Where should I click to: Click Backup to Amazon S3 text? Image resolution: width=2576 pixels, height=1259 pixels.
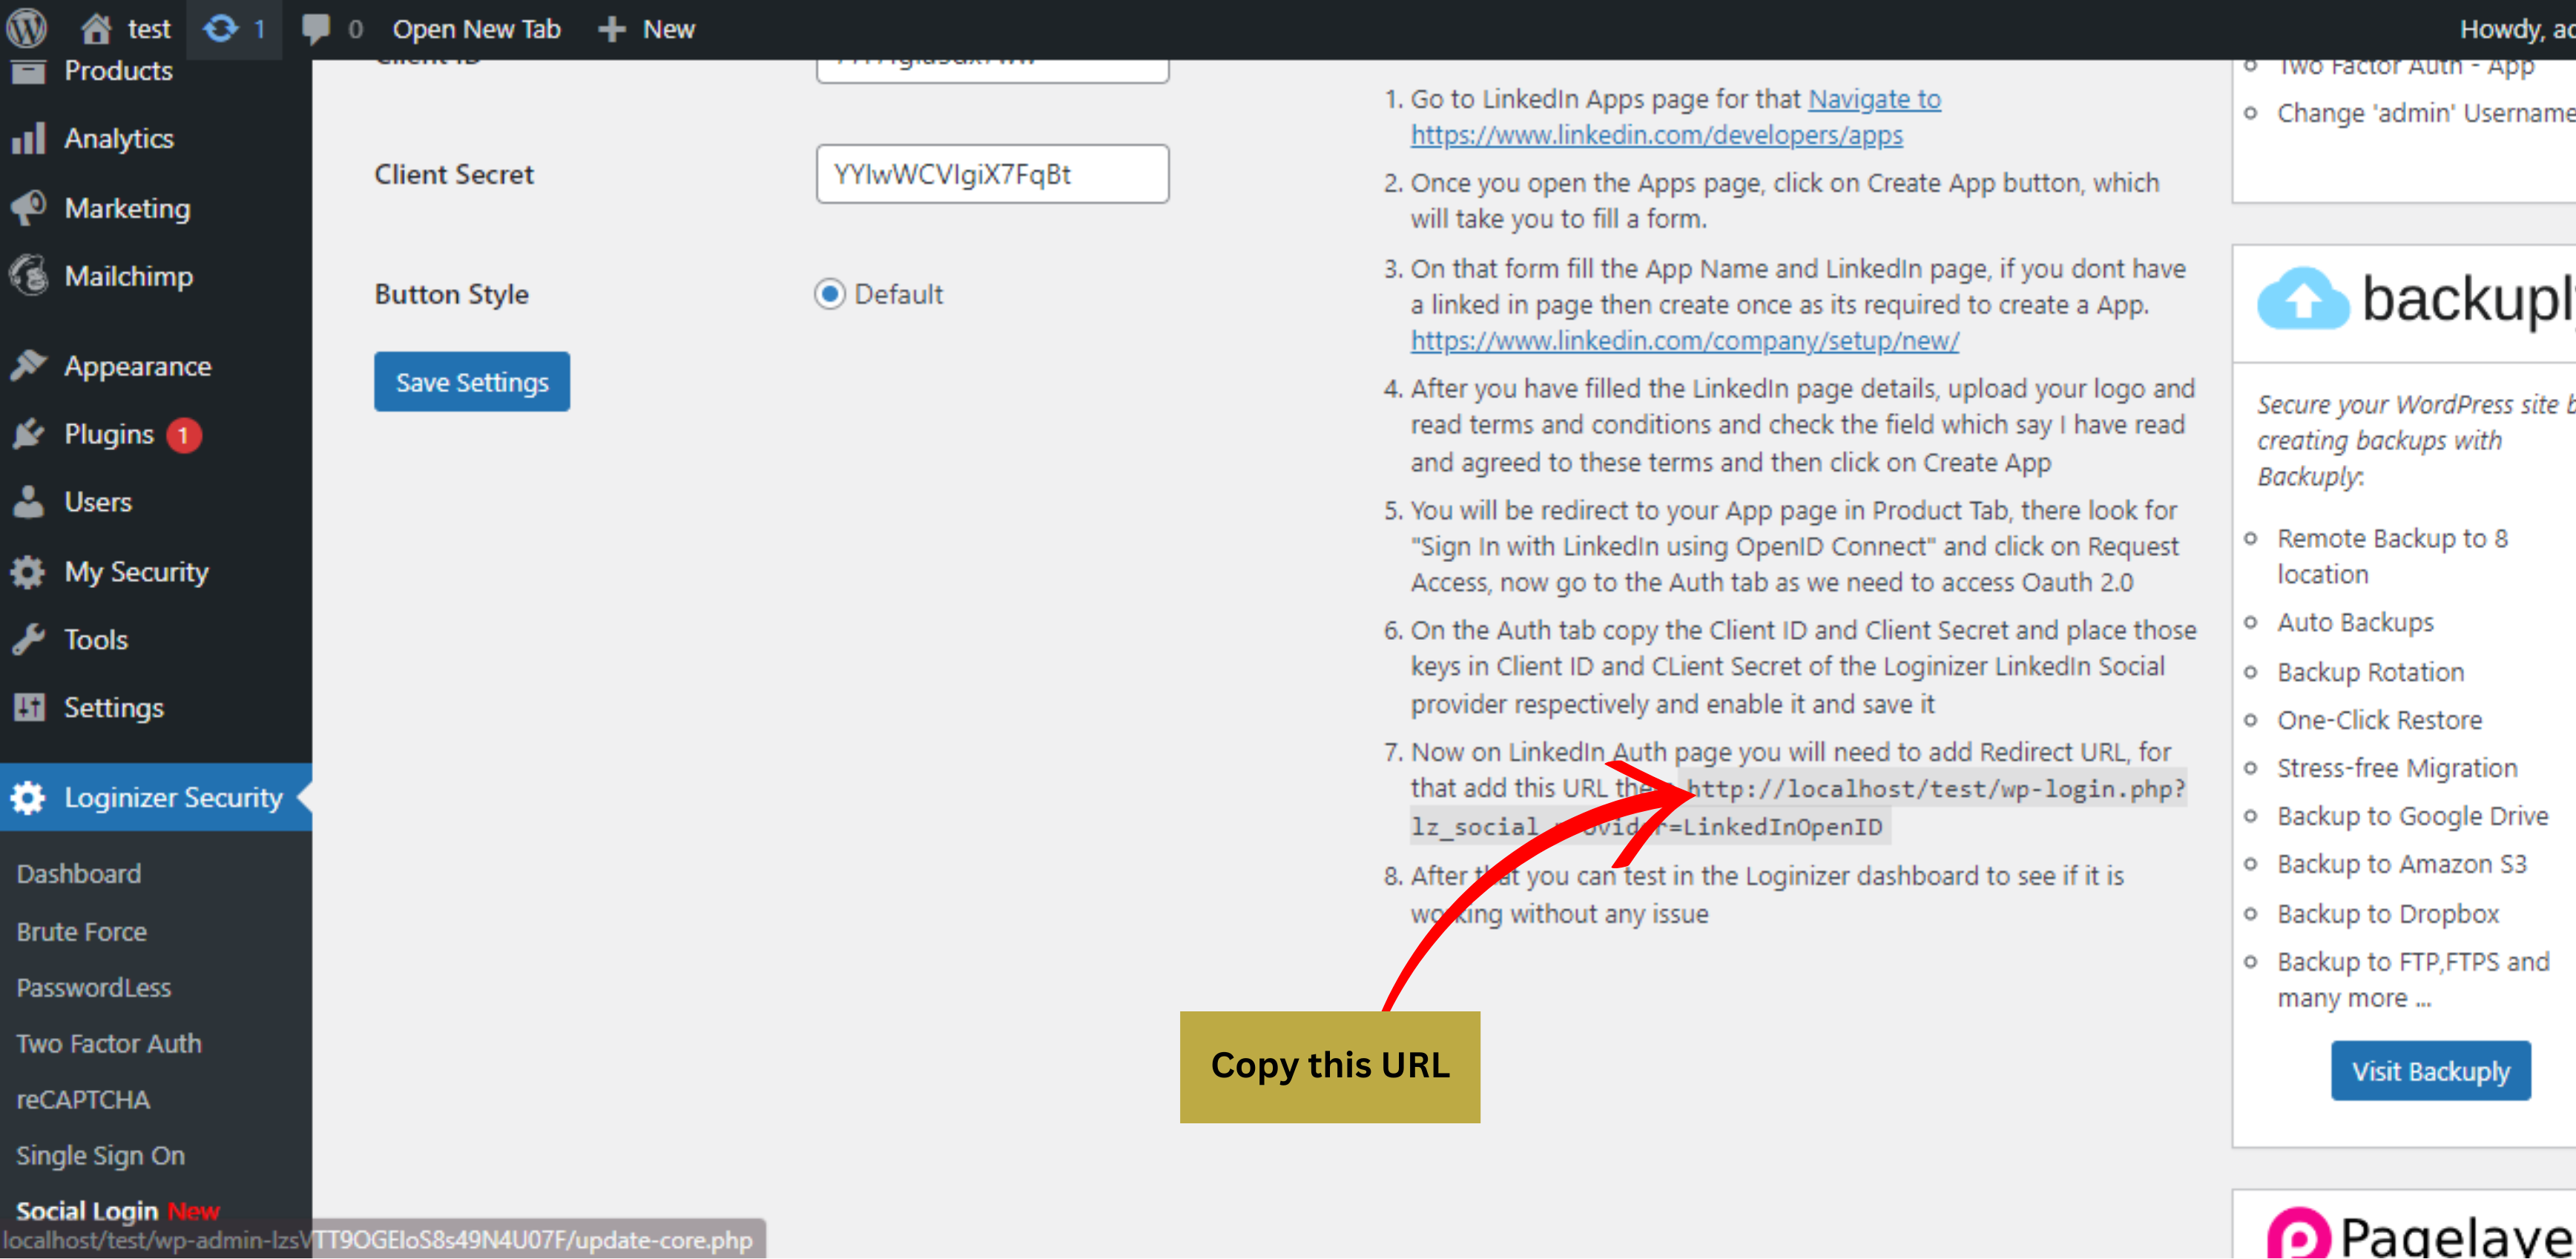(x=2401, y=865)
